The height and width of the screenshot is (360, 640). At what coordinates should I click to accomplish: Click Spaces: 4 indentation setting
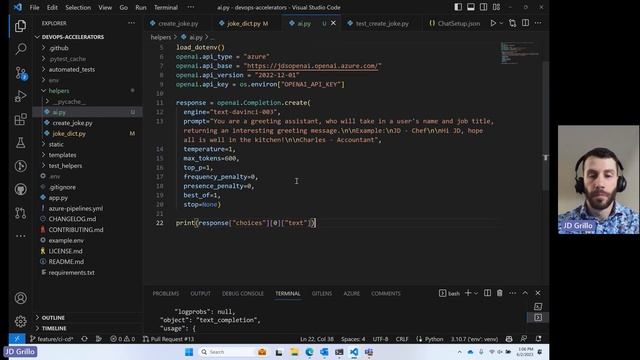(353, 339)
